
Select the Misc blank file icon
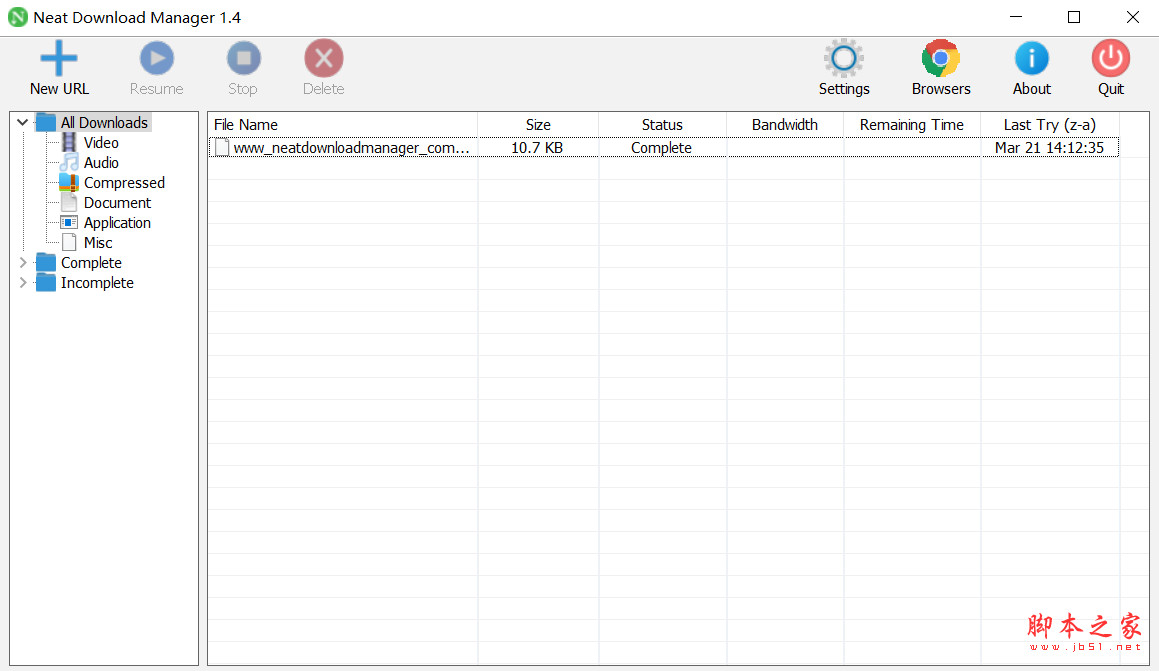click(69, 242)
